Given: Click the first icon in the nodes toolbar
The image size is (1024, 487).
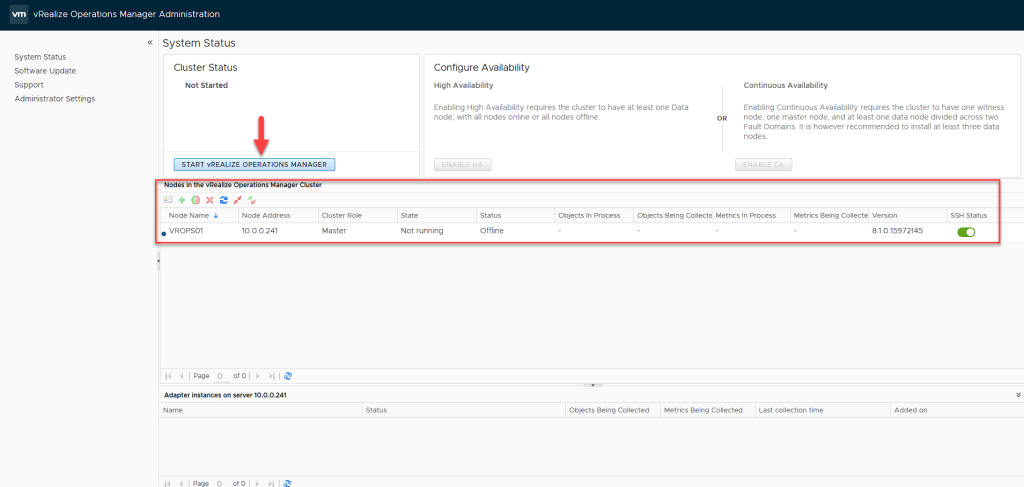Looking at the screenshot, I should pyautogui.click(x=168, y=200).
